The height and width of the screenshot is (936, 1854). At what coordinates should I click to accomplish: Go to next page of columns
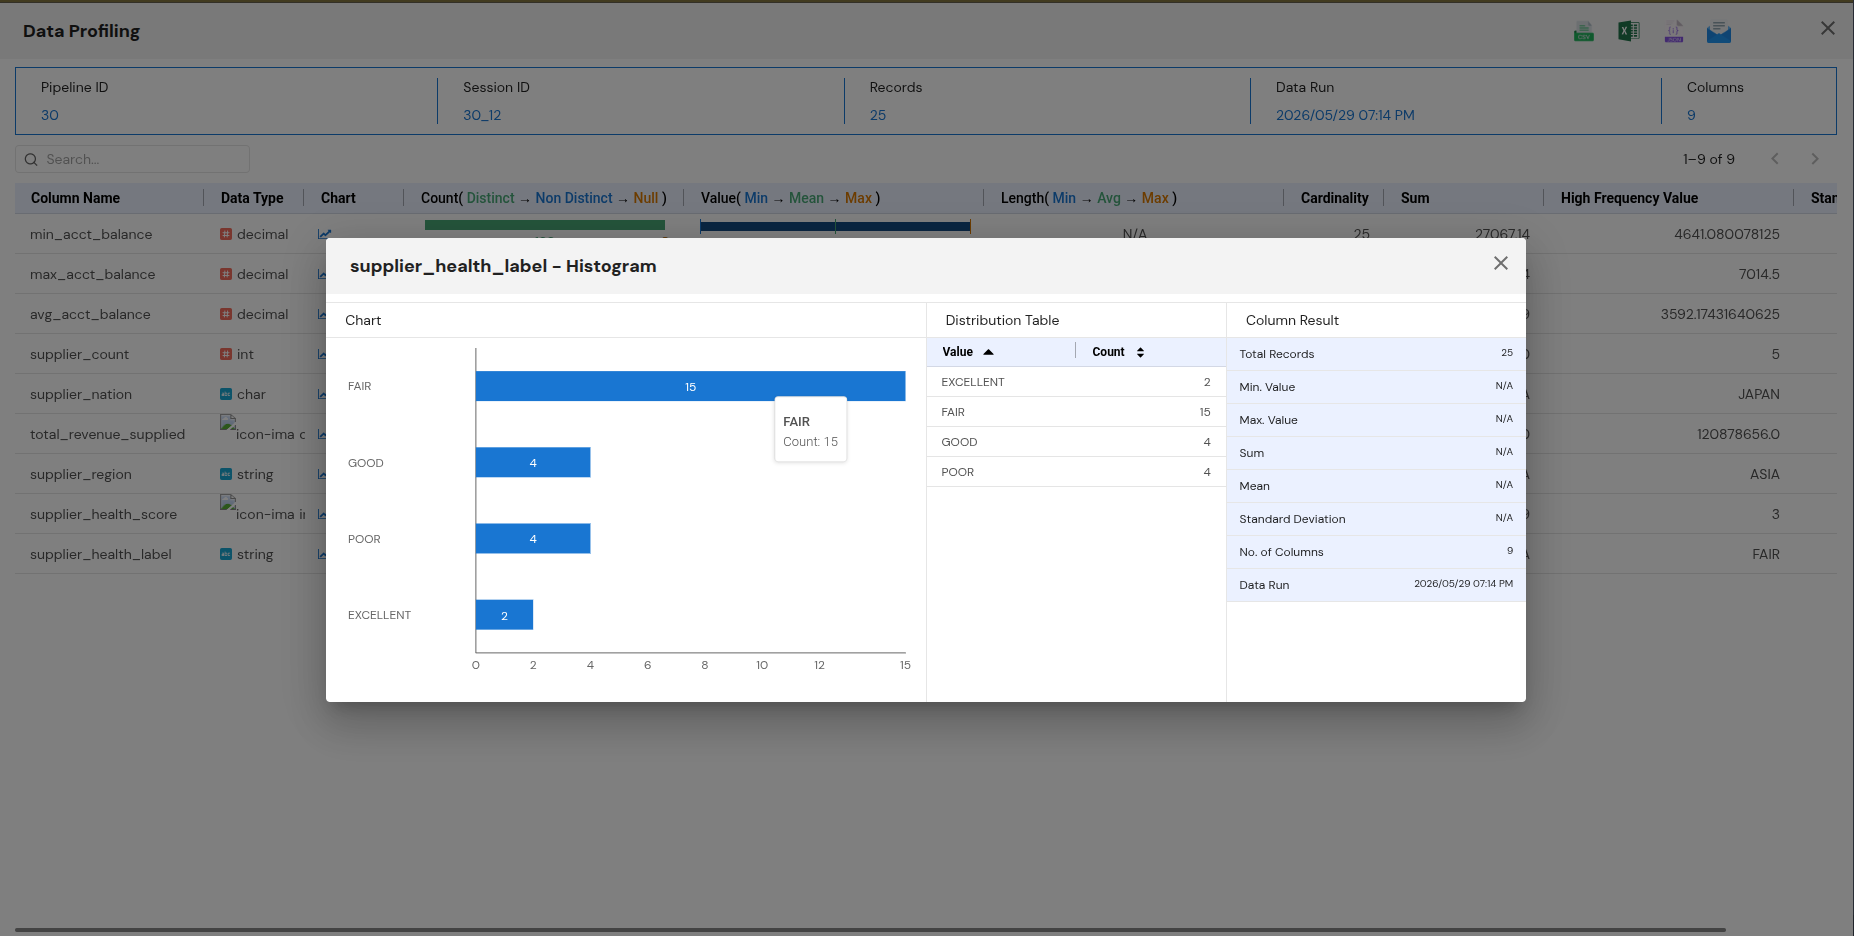point(1815,159)
